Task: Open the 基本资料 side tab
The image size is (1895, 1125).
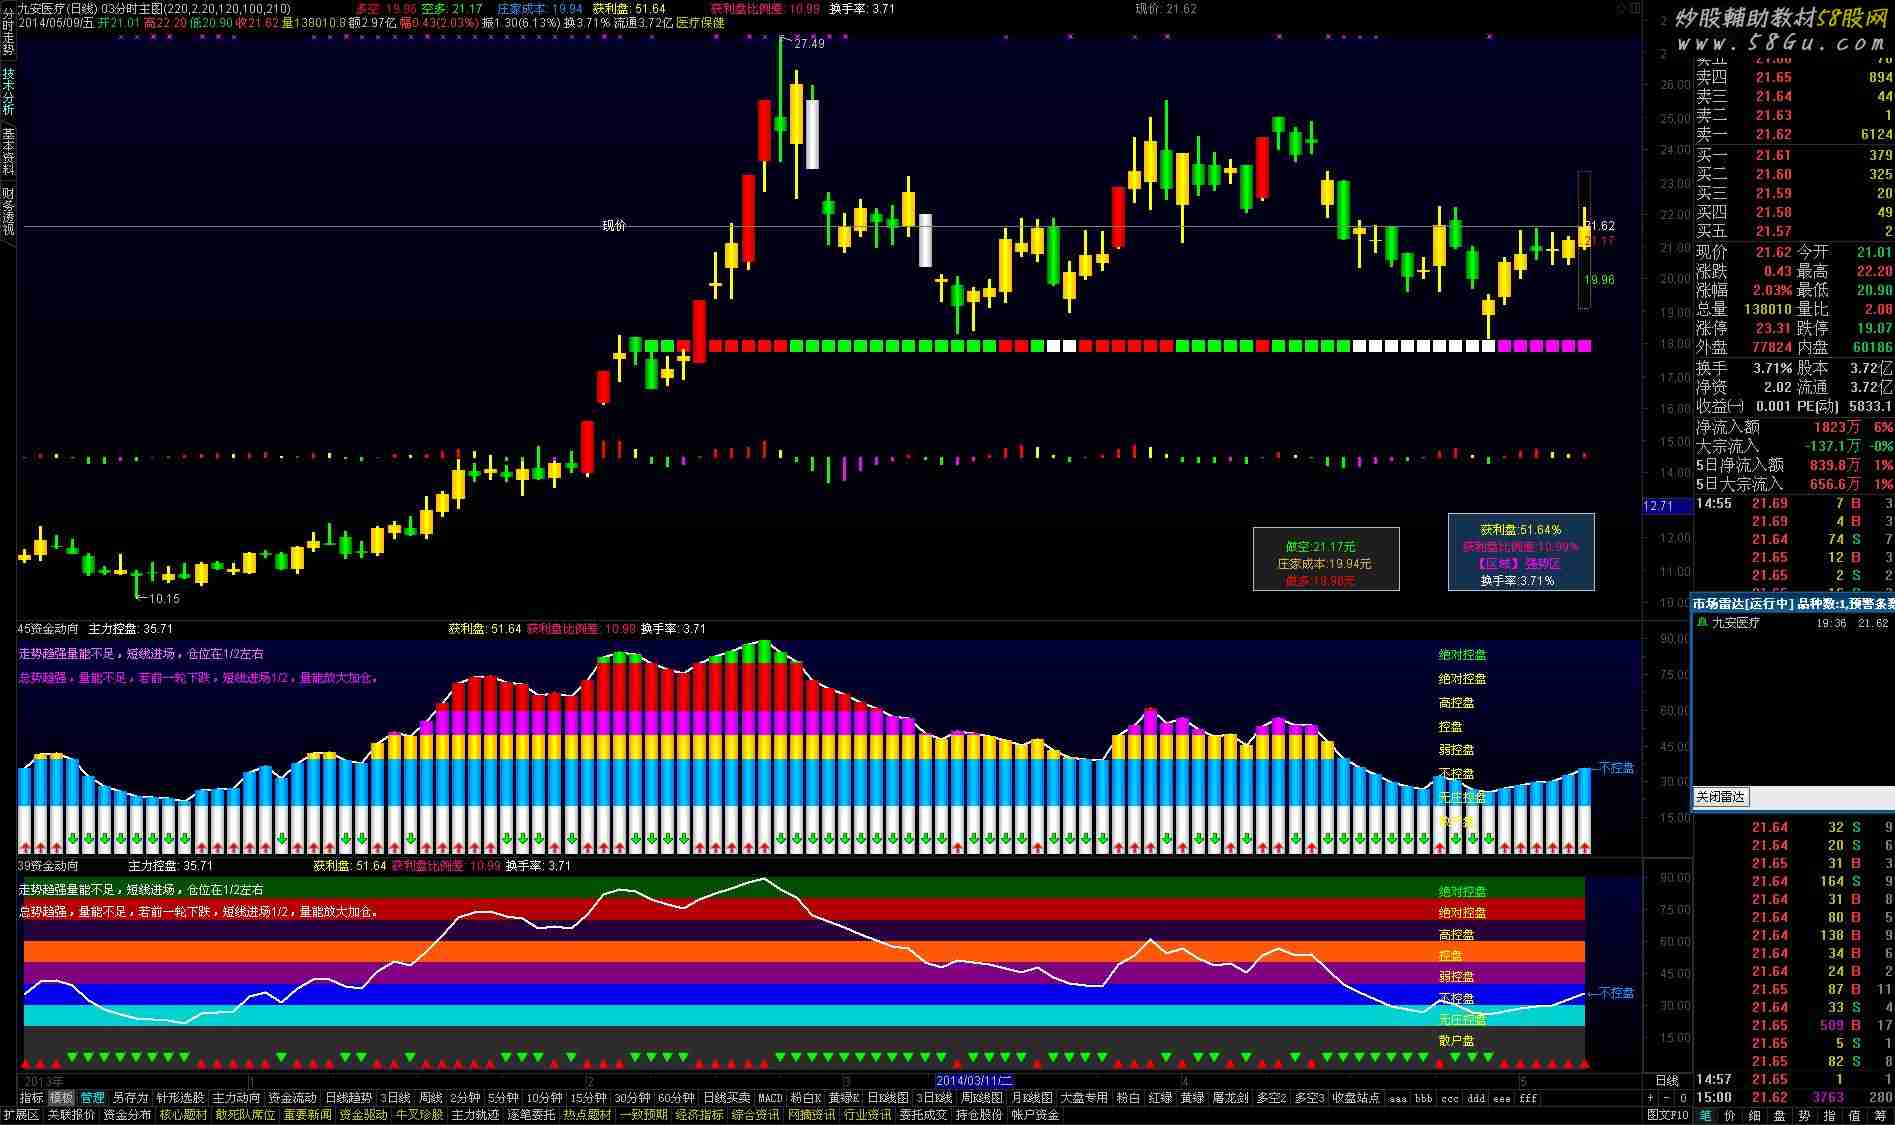Action: coord(8,151)
